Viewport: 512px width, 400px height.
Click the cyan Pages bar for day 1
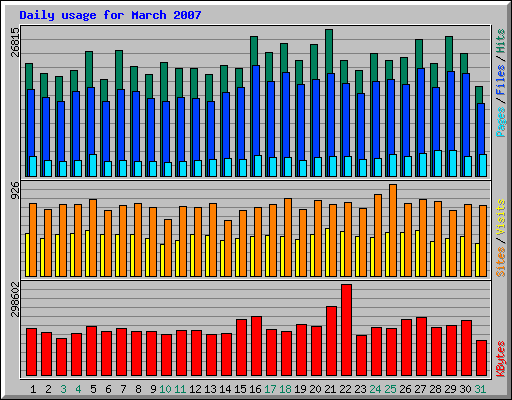[x=33, y=166]
